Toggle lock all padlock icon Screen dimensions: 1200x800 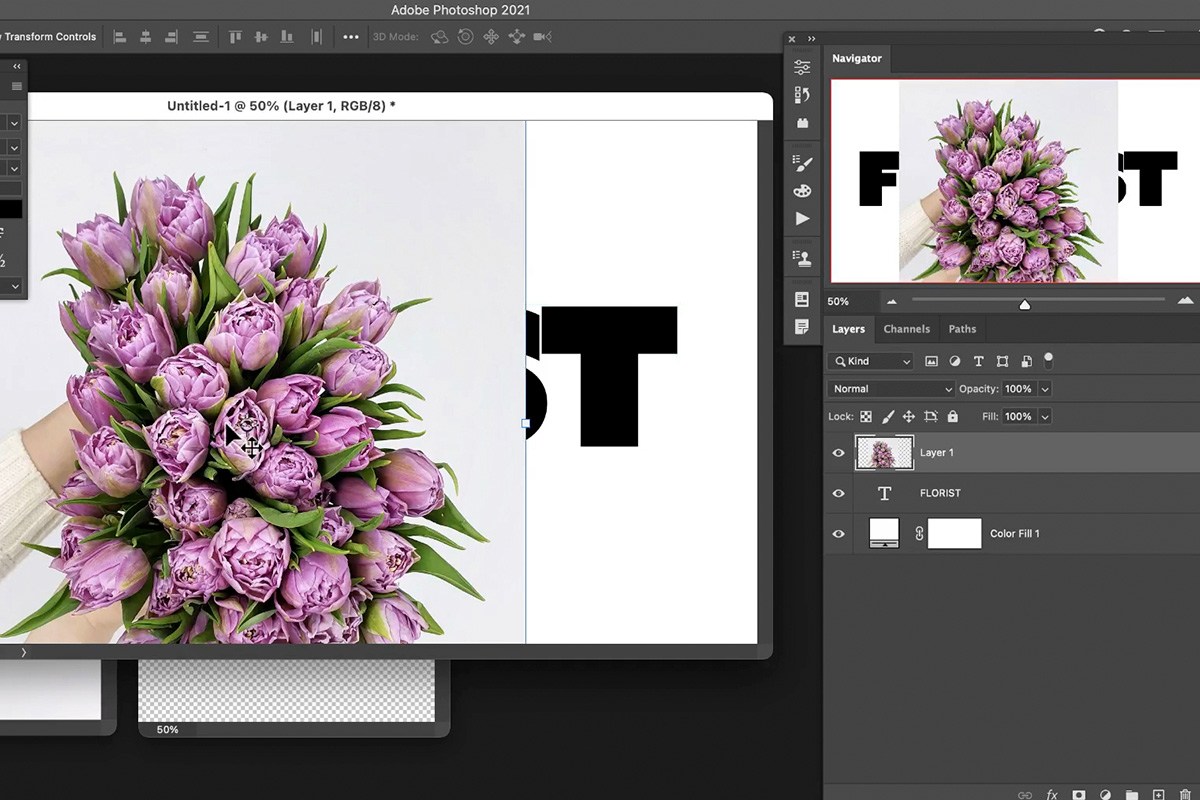(952, 417)
